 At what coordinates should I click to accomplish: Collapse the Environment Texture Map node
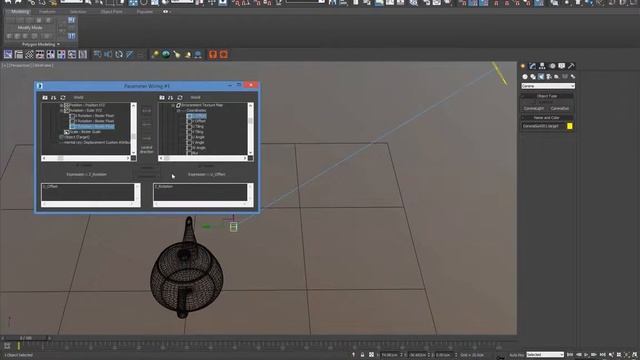(x=173, y=105)
